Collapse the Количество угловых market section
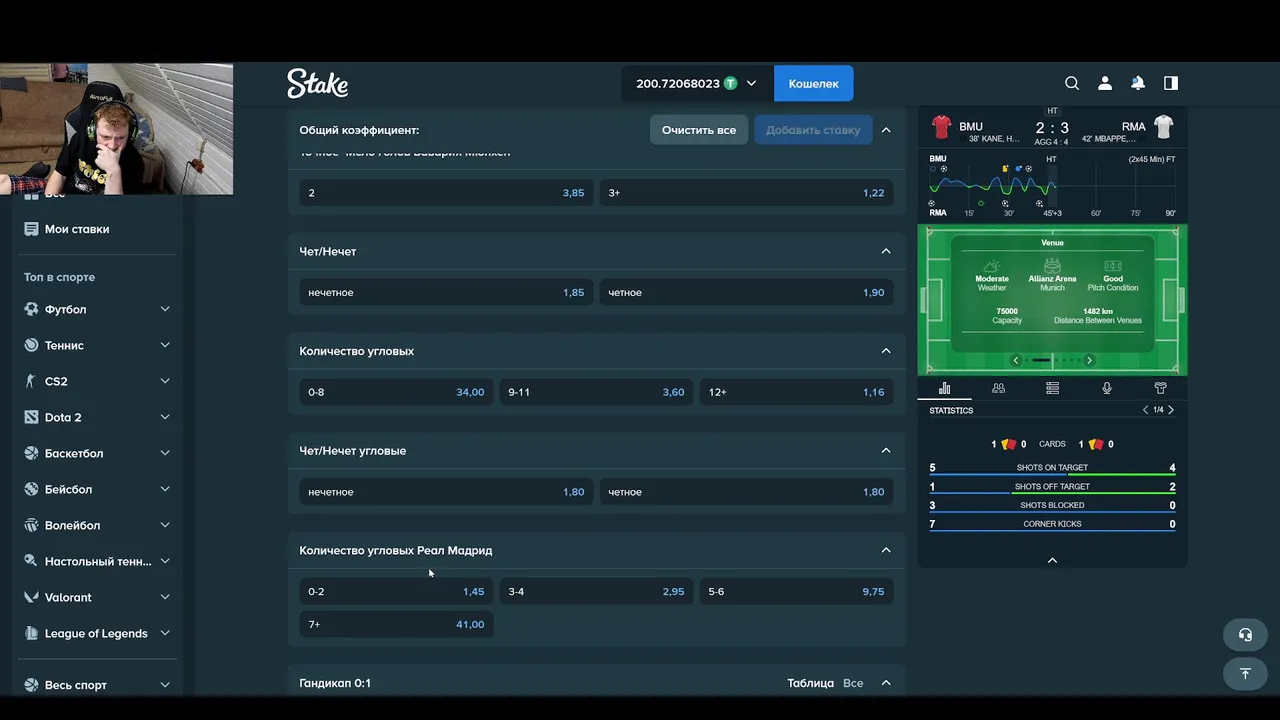1280x720 pixels. pos(886,351)
